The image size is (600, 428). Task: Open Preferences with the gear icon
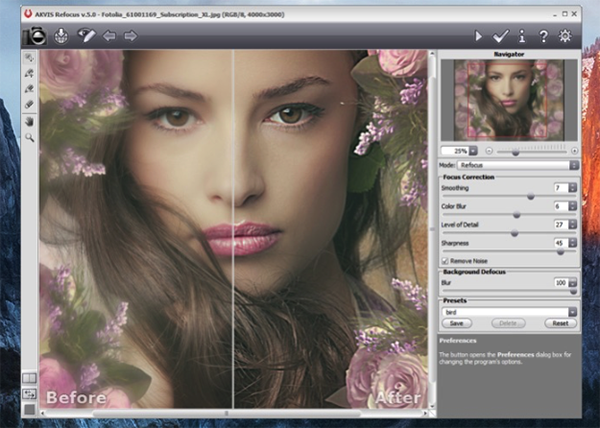565,36
